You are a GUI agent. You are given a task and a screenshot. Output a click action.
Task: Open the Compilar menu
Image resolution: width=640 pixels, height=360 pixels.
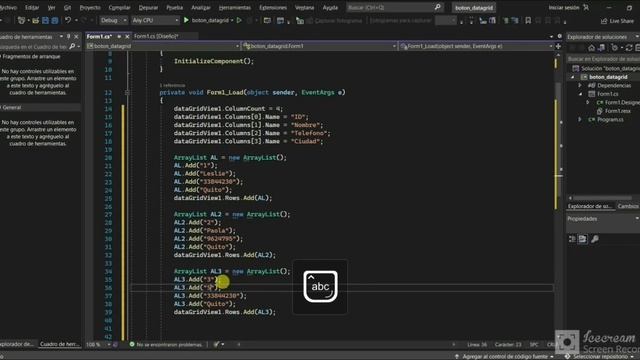(x=119, y=7)
